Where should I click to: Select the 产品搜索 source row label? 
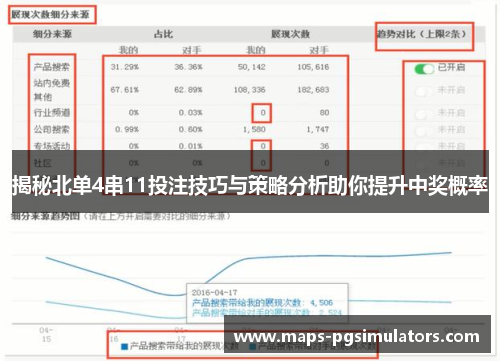52,67
